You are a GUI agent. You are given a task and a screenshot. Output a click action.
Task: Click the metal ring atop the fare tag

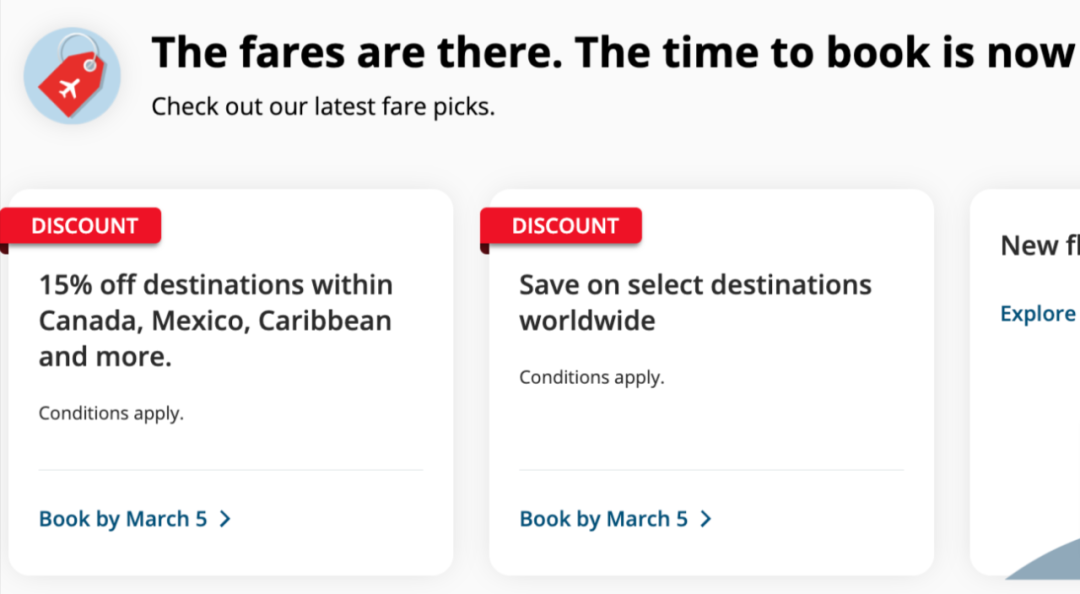coord(78,50)
